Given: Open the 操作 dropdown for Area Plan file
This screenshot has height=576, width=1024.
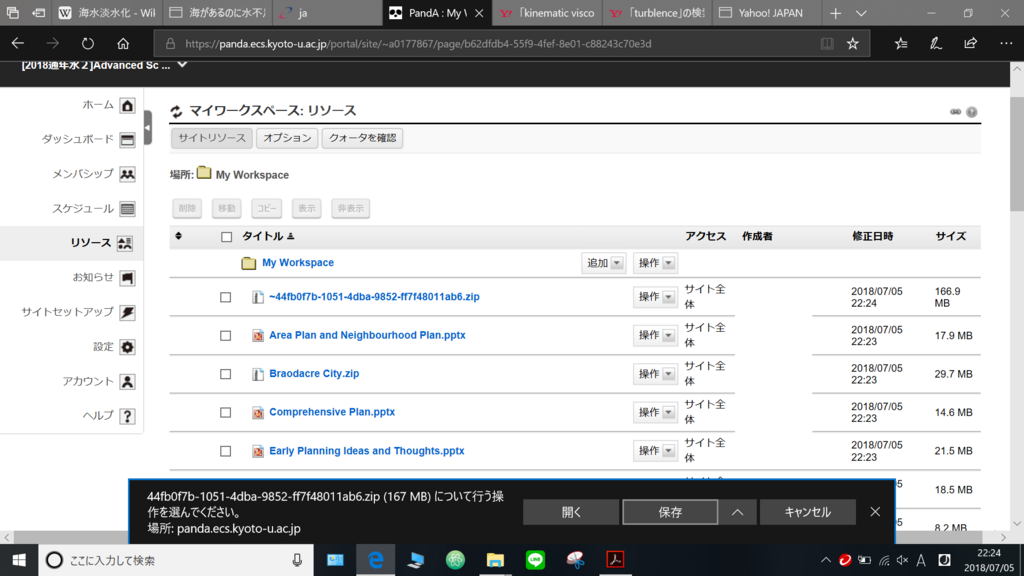Looking at the screenshot, I should [x=655, y=335].
